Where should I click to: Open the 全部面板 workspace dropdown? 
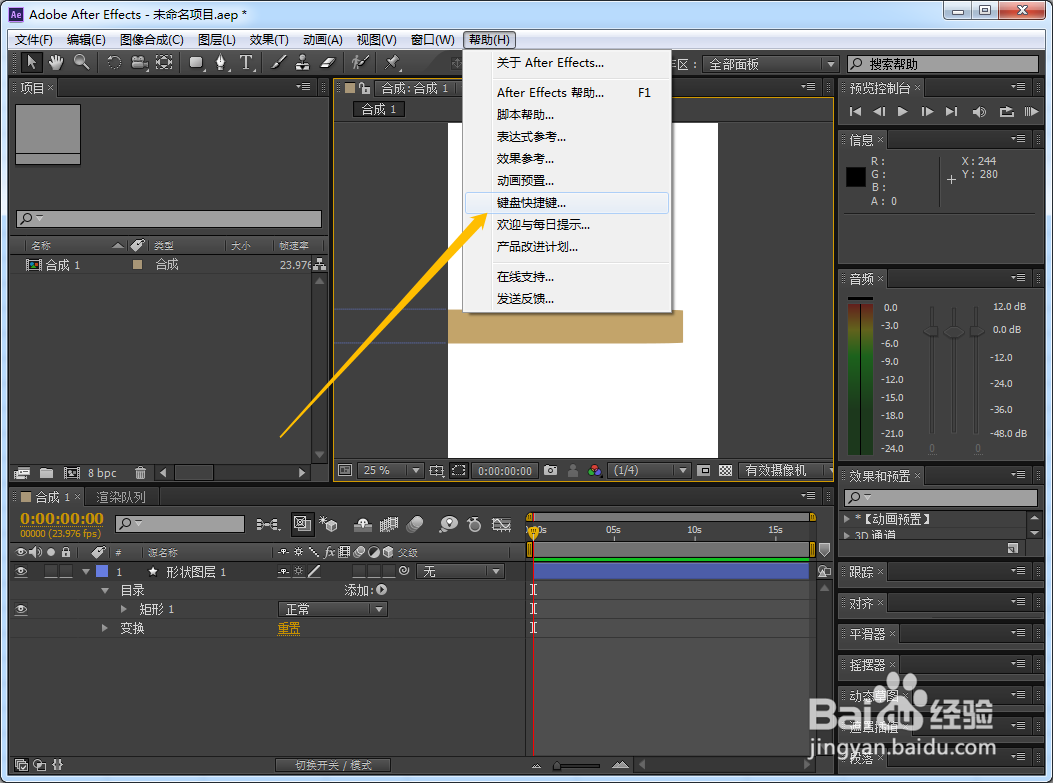pos(770,64)
